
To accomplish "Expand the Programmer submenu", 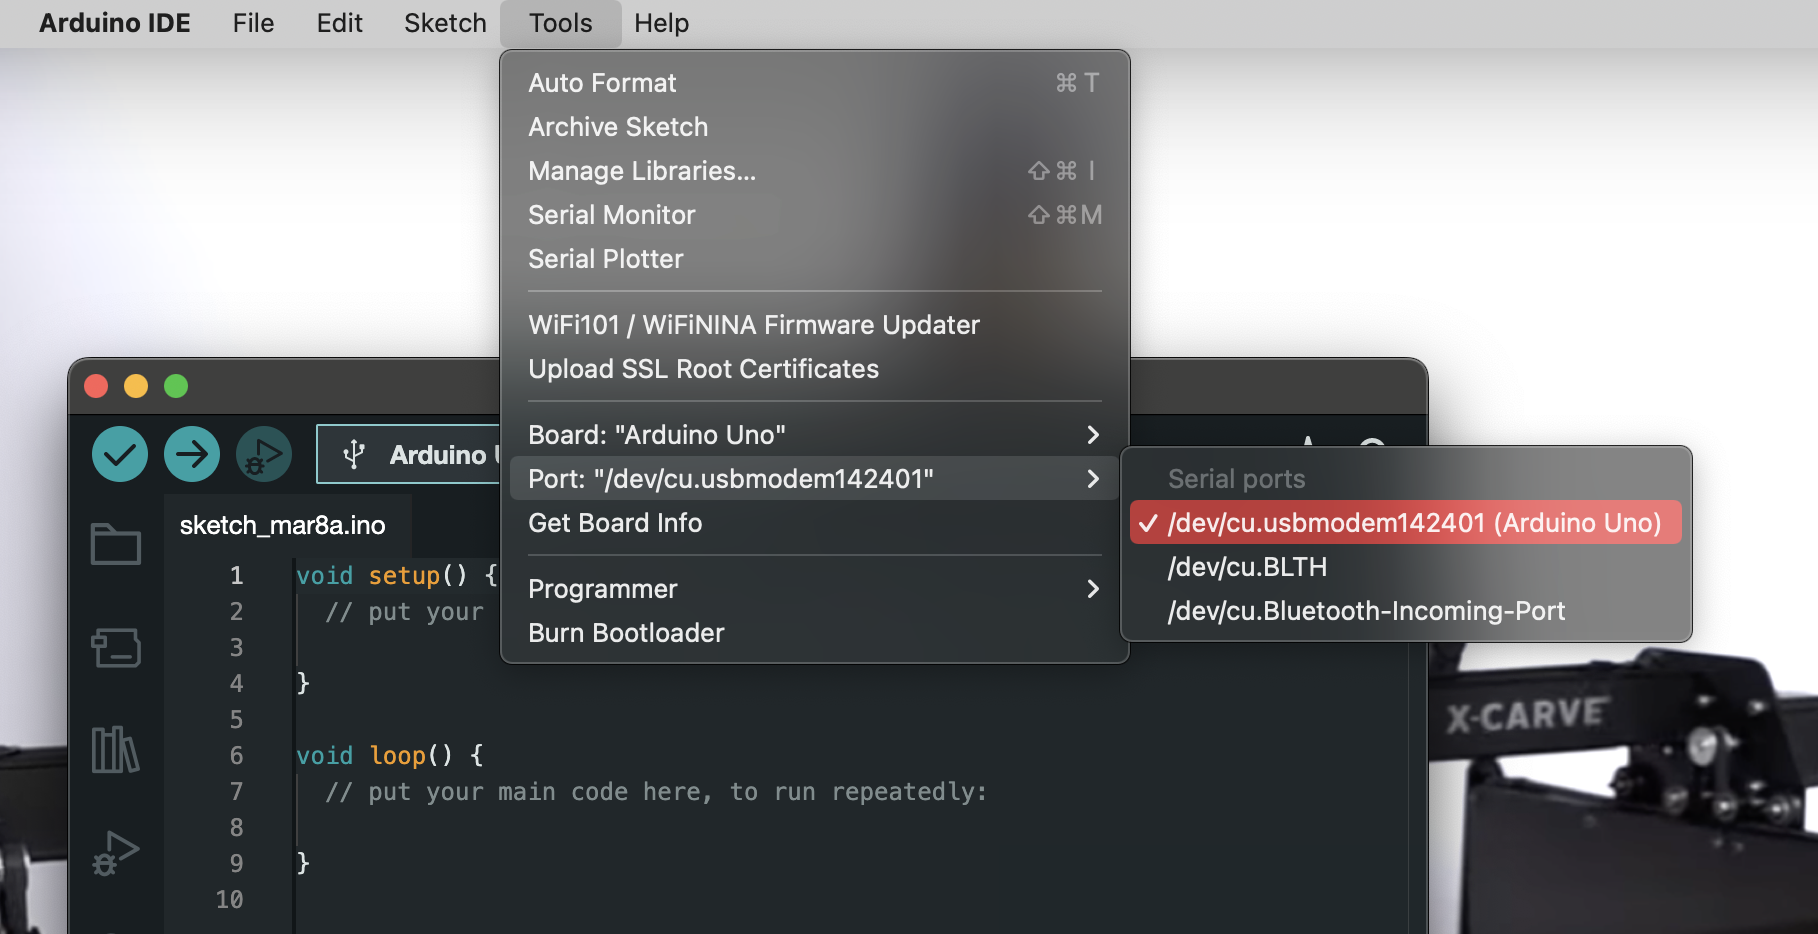I will (814, 589).
